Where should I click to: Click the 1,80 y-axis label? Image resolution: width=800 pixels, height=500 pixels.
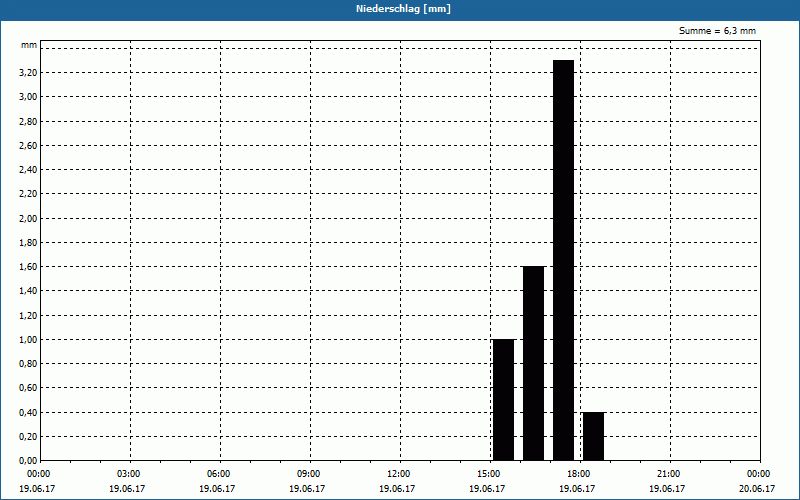pyautogui.click(x=28, y=242)
